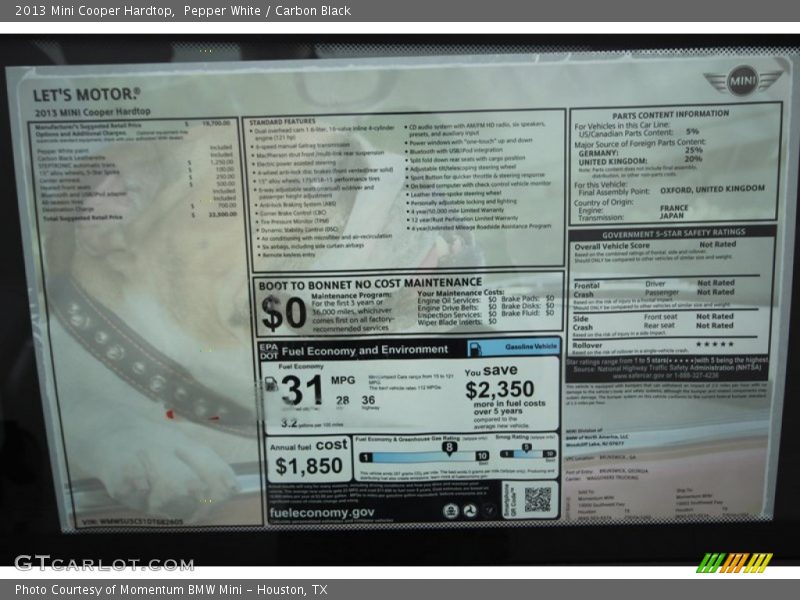
Task: Click the You save label
Action: click(491, 370)
